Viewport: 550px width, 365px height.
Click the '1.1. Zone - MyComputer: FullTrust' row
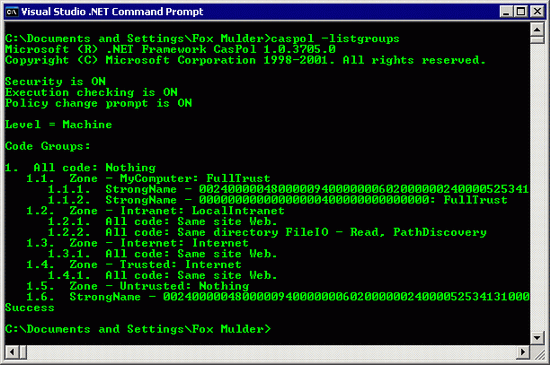(148, 178)
